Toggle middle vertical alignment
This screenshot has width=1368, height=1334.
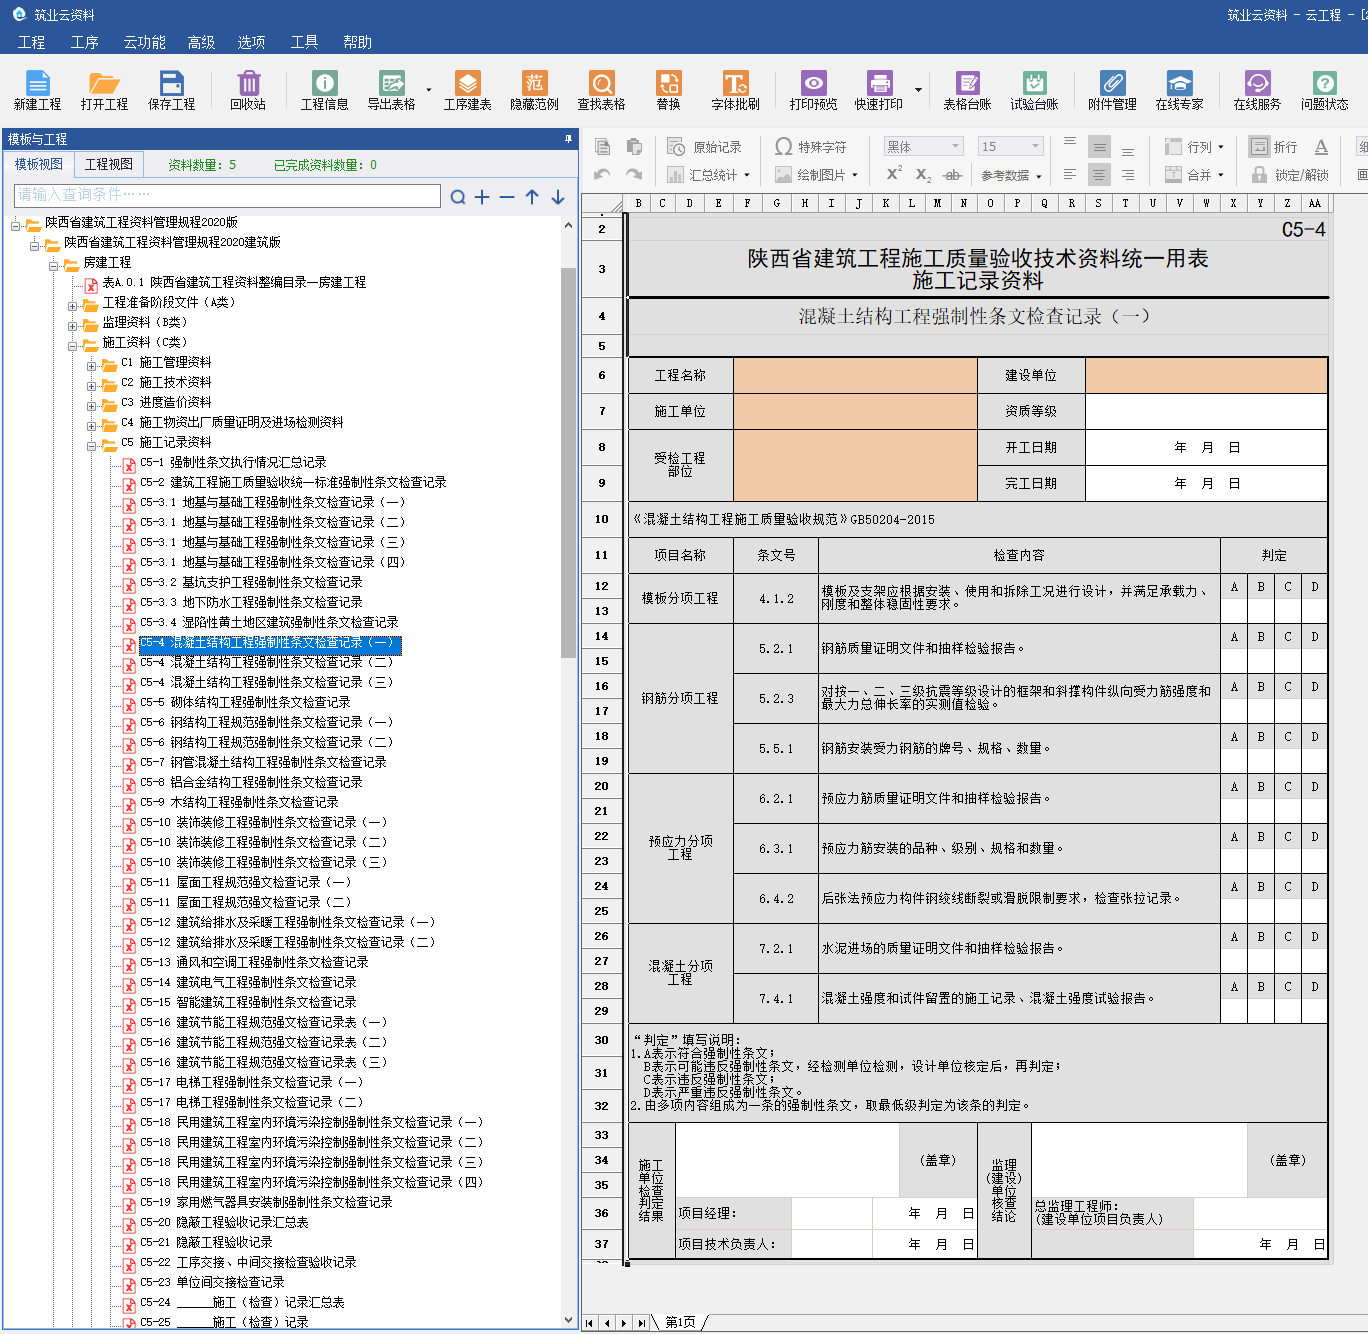[x=1099, y=147]
